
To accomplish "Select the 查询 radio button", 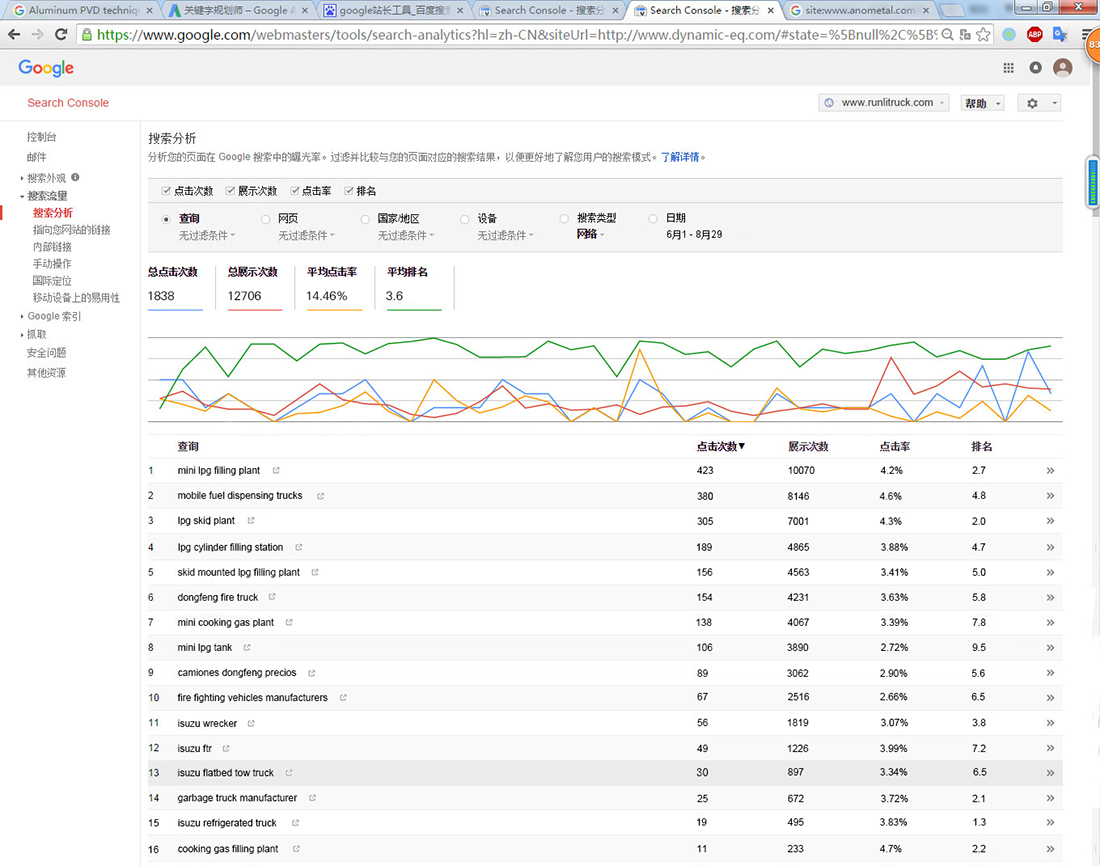I will coord(166,219).
